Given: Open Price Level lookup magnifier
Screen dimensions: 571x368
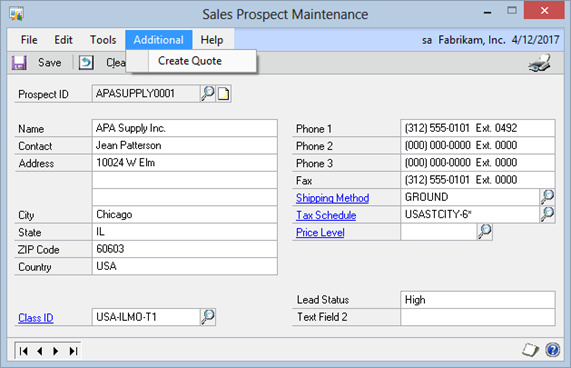Looking at the screenshot, I should tap(485, 232).
